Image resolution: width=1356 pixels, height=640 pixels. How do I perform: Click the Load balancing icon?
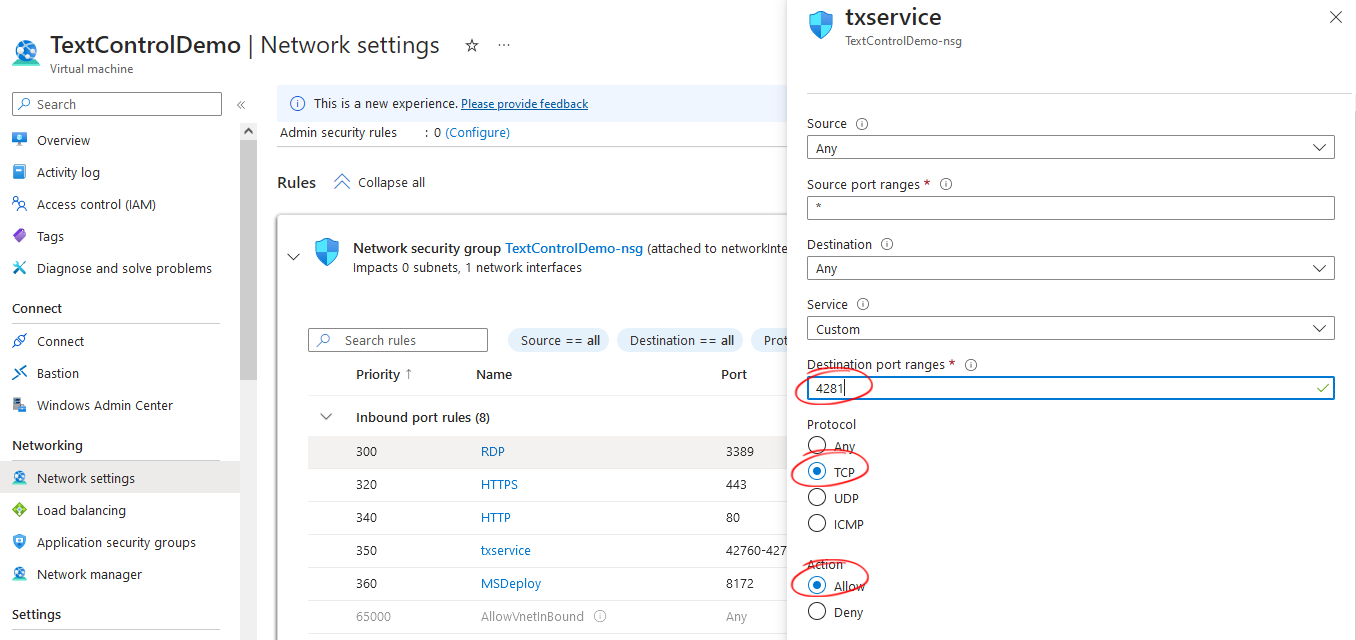point(20,510)
